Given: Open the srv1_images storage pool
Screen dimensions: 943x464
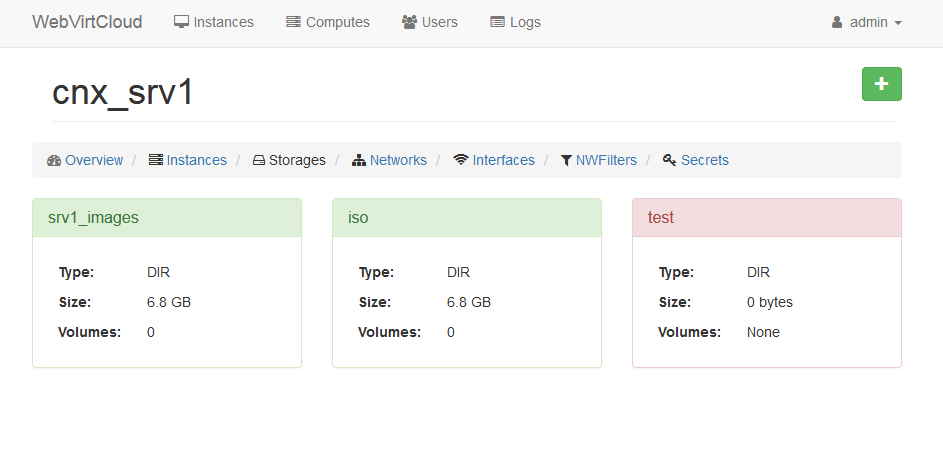Looking at the screenshot, I should [93, 217].
